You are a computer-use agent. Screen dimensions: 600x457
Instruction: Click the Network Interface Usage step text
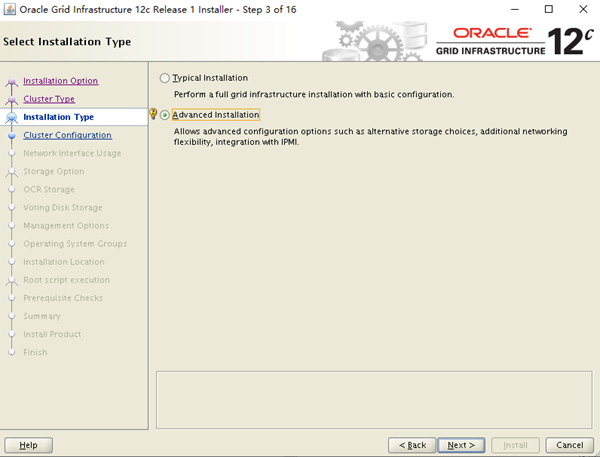(72, 153)
